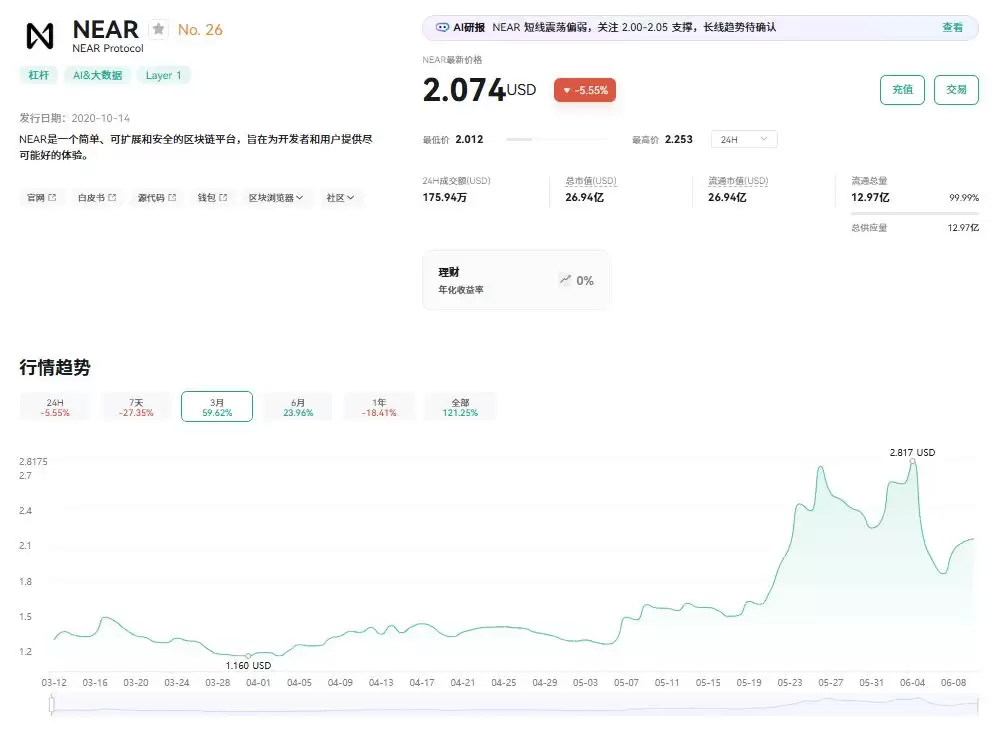Click the 发行日期 2020-10-14 text

coord(75,118)
